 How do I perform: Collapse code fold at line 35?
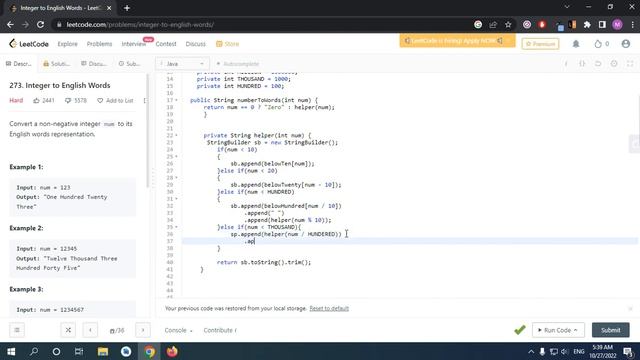tap(176, 227)
